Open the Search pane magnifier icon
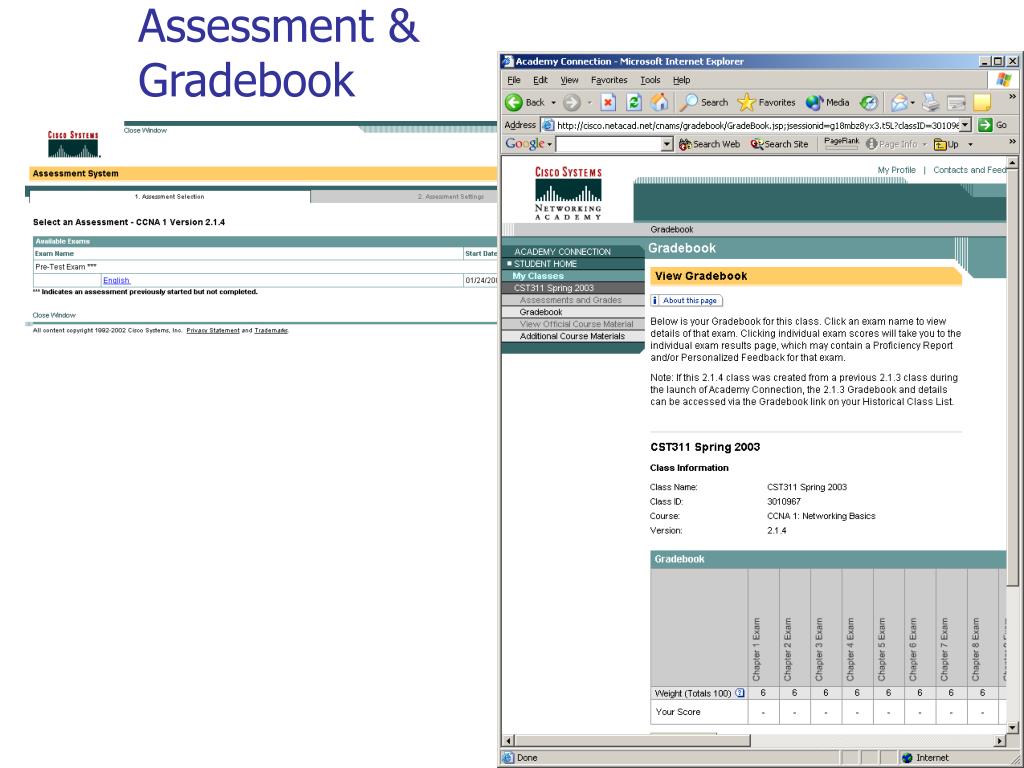 pos(688,103)
